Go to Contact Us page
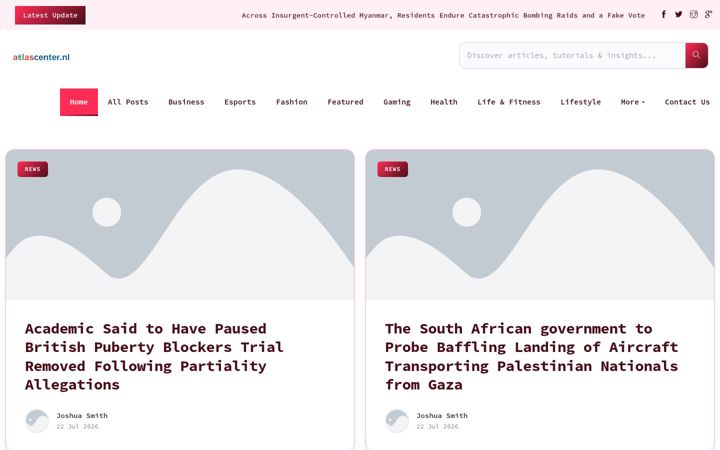This screenshot has width=720, height=450. [687, 102]
